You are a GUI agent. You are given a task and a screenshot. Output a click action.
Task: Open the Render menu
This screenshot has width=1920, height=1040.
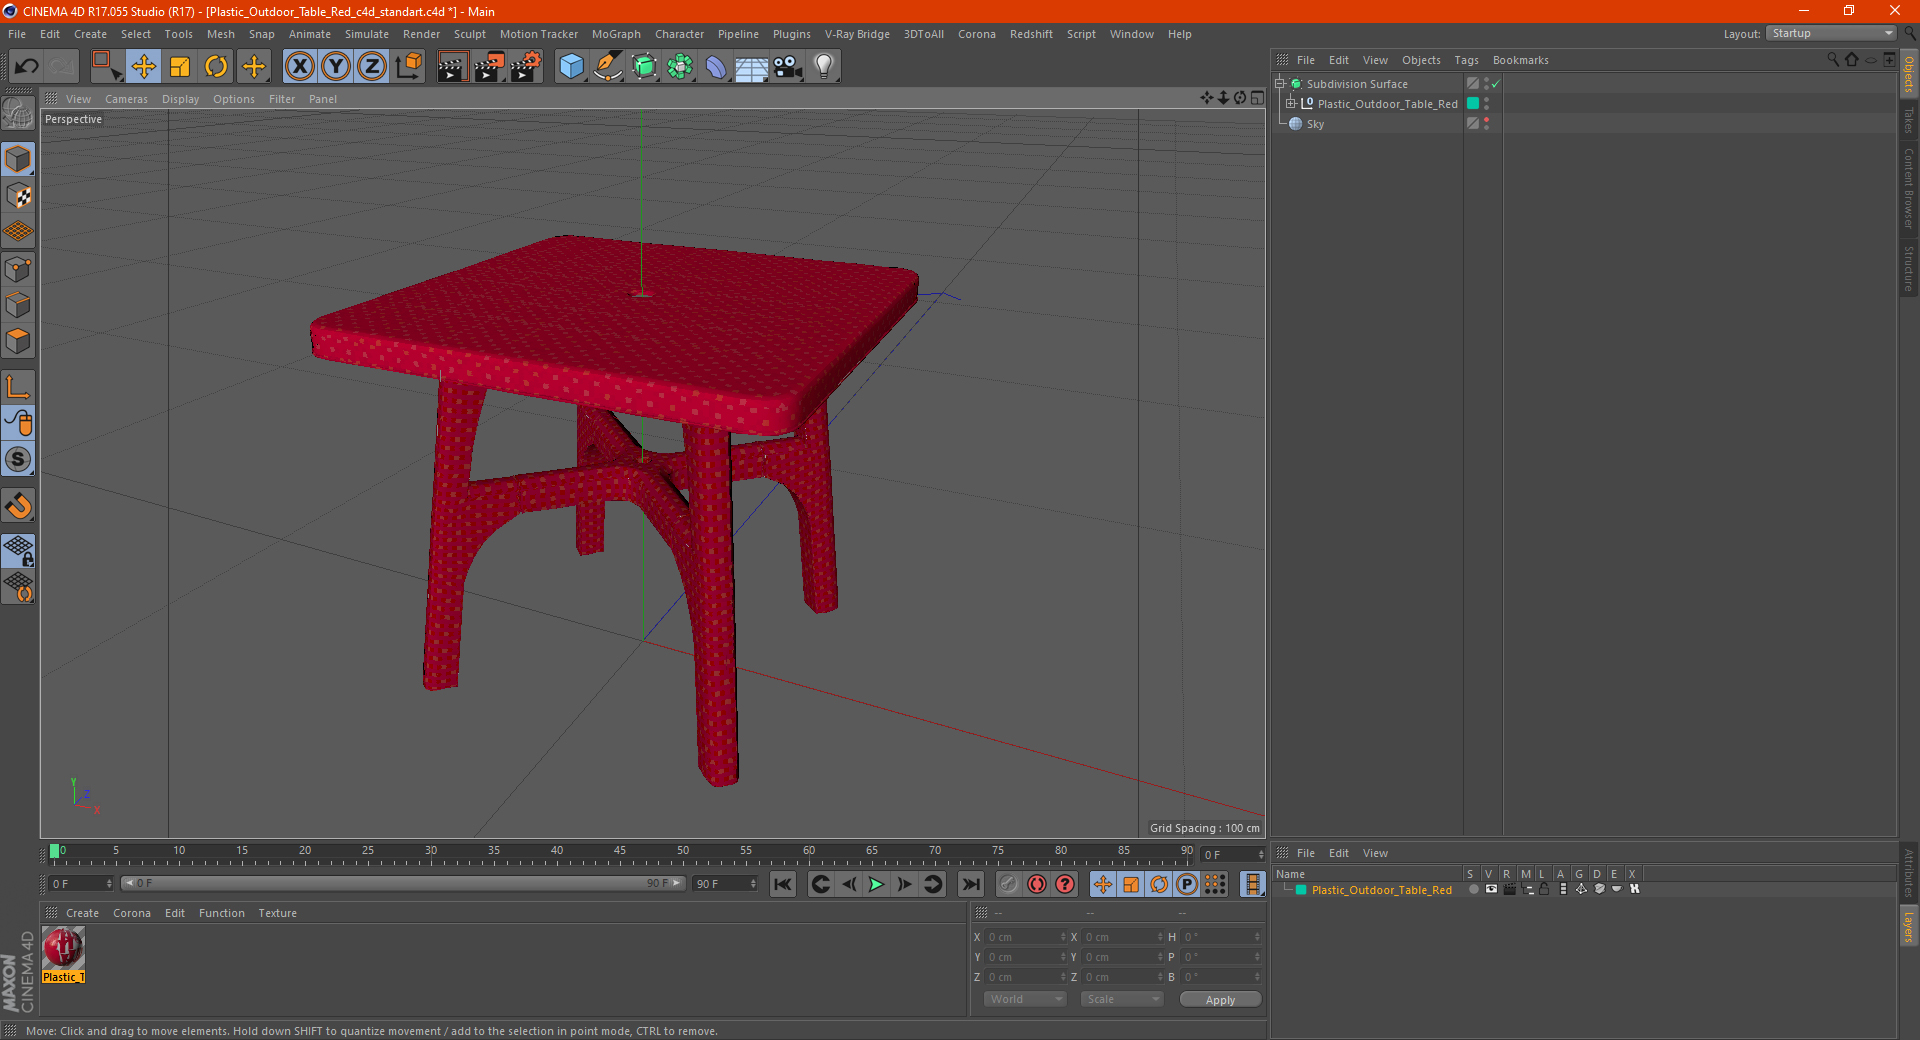click(421, 34)
